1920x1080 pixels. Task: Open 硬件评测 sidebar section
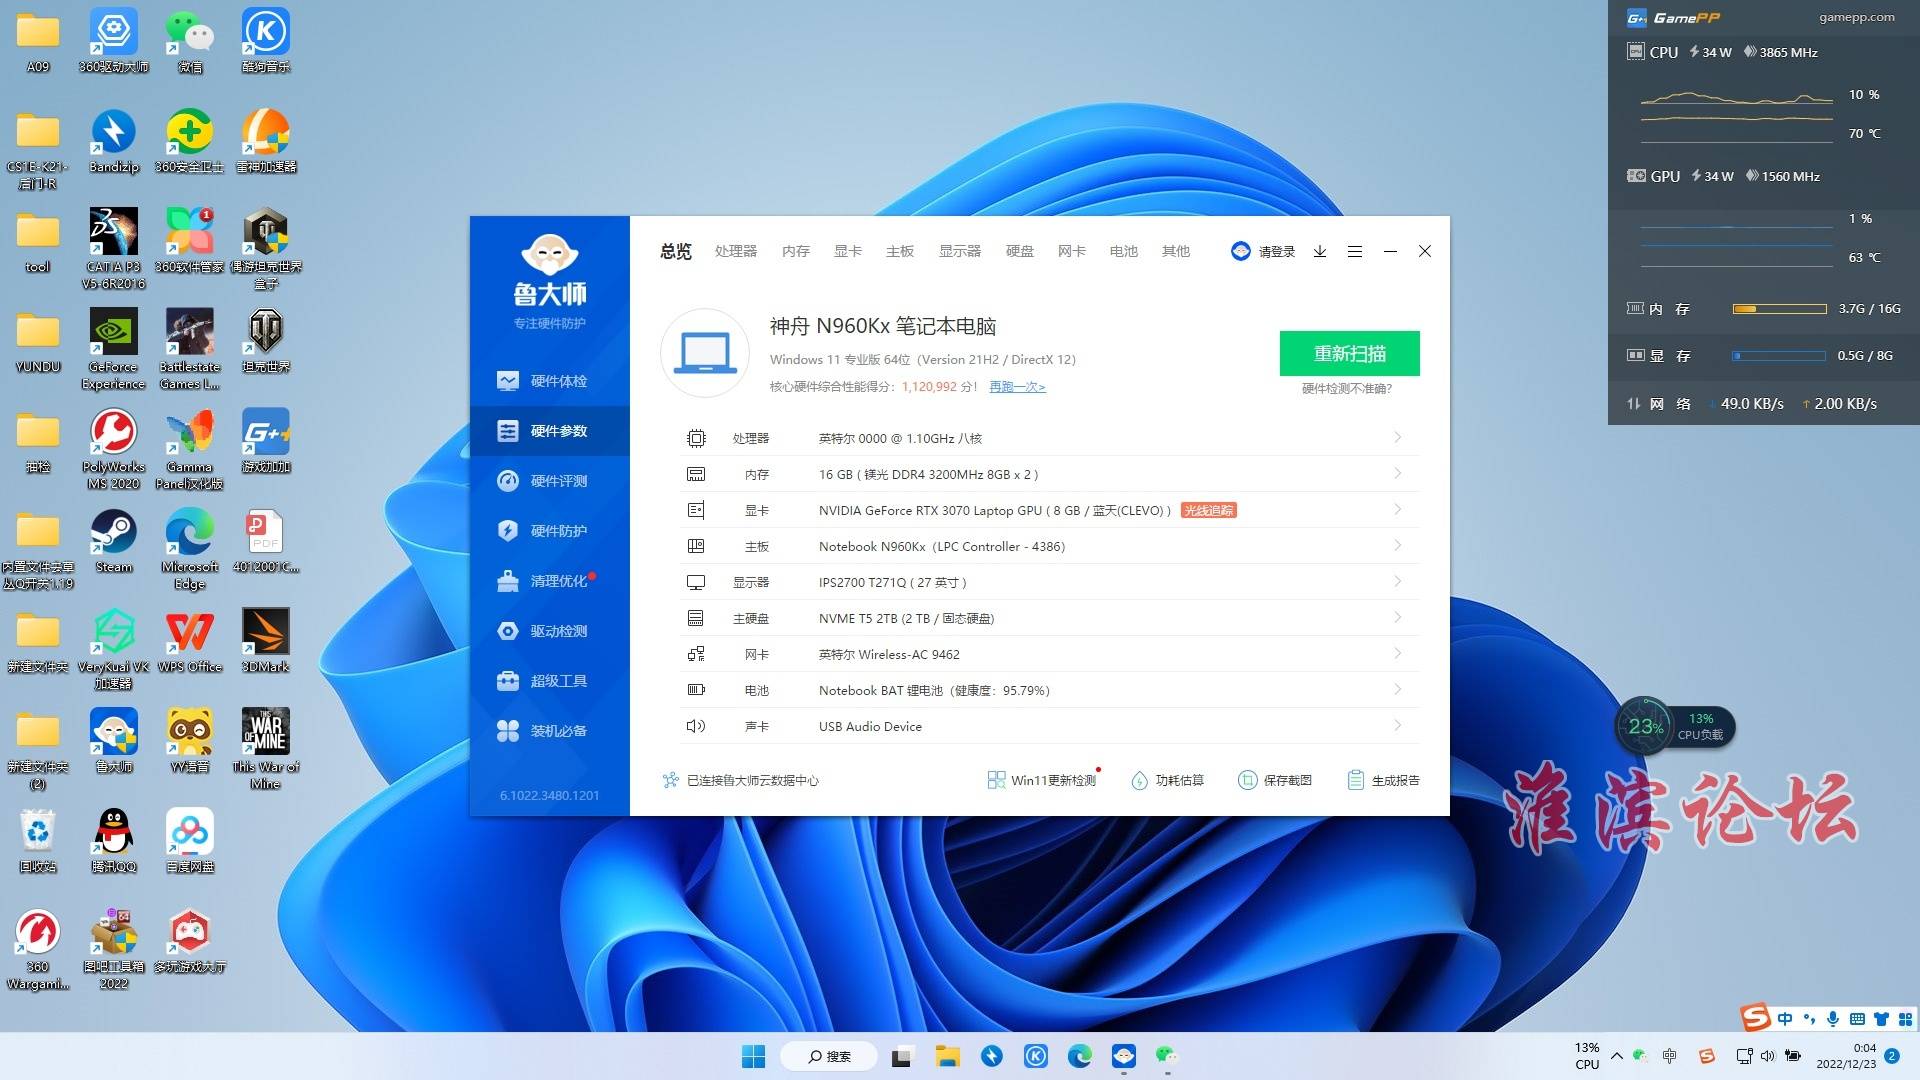click(549, 481)
